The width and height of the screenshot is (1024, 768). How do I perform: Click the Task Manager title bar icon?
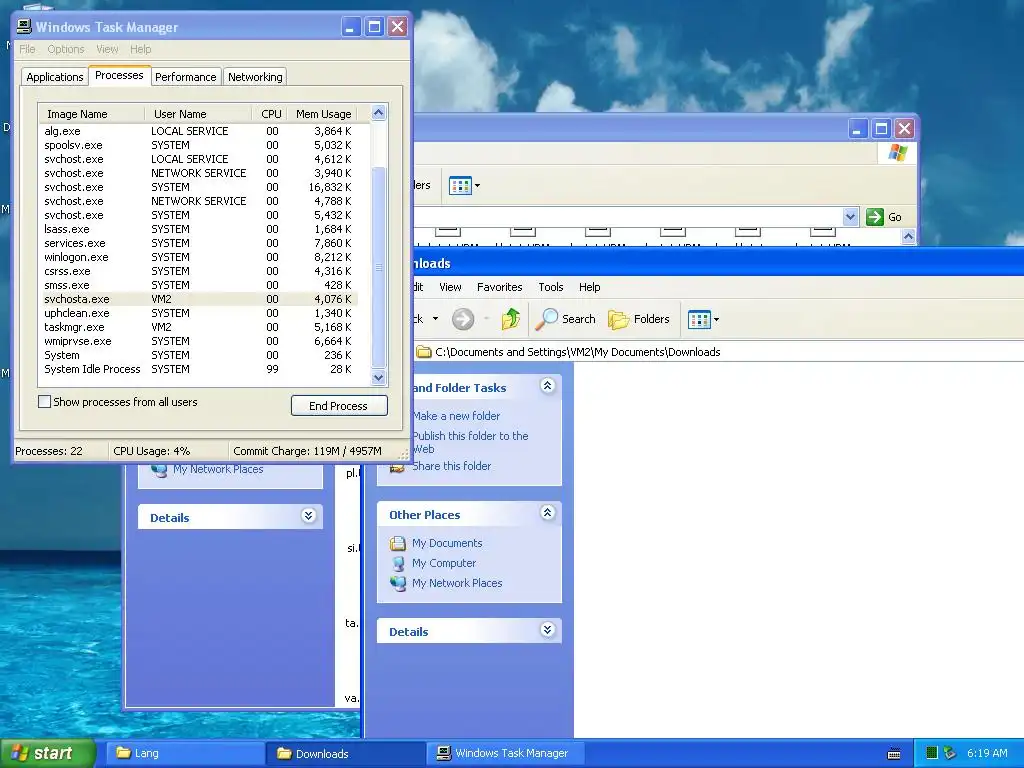[24, 26]
